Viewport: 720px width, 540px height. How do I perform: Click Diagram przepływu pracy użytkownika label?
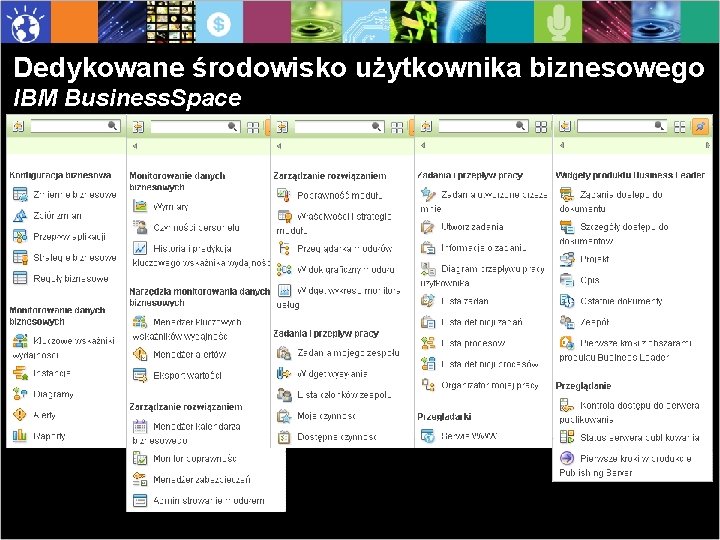(x=482, y=275)
